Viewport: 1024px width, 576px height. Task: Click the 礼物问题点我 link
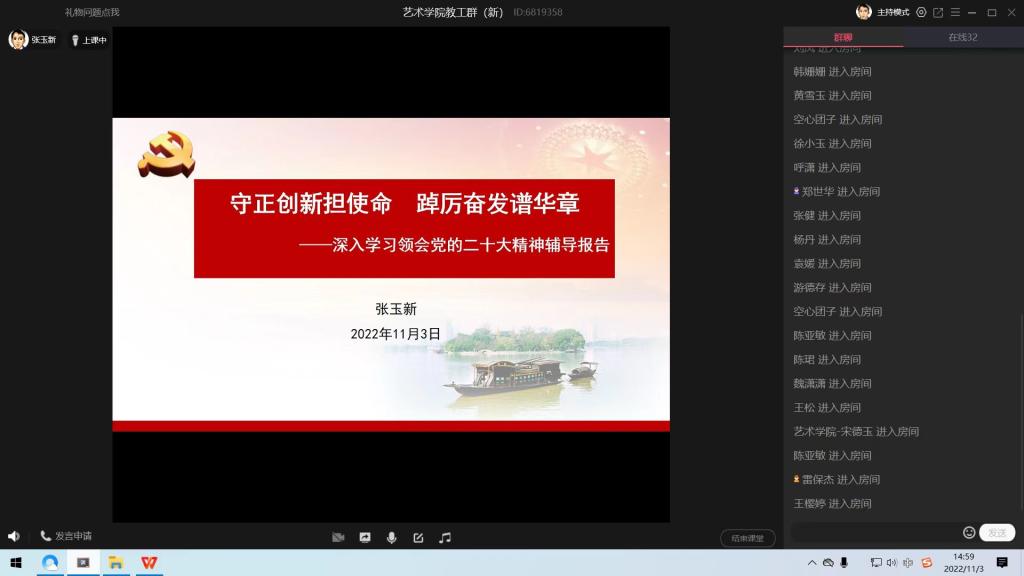pyautogui.click(x=92, y=12)
